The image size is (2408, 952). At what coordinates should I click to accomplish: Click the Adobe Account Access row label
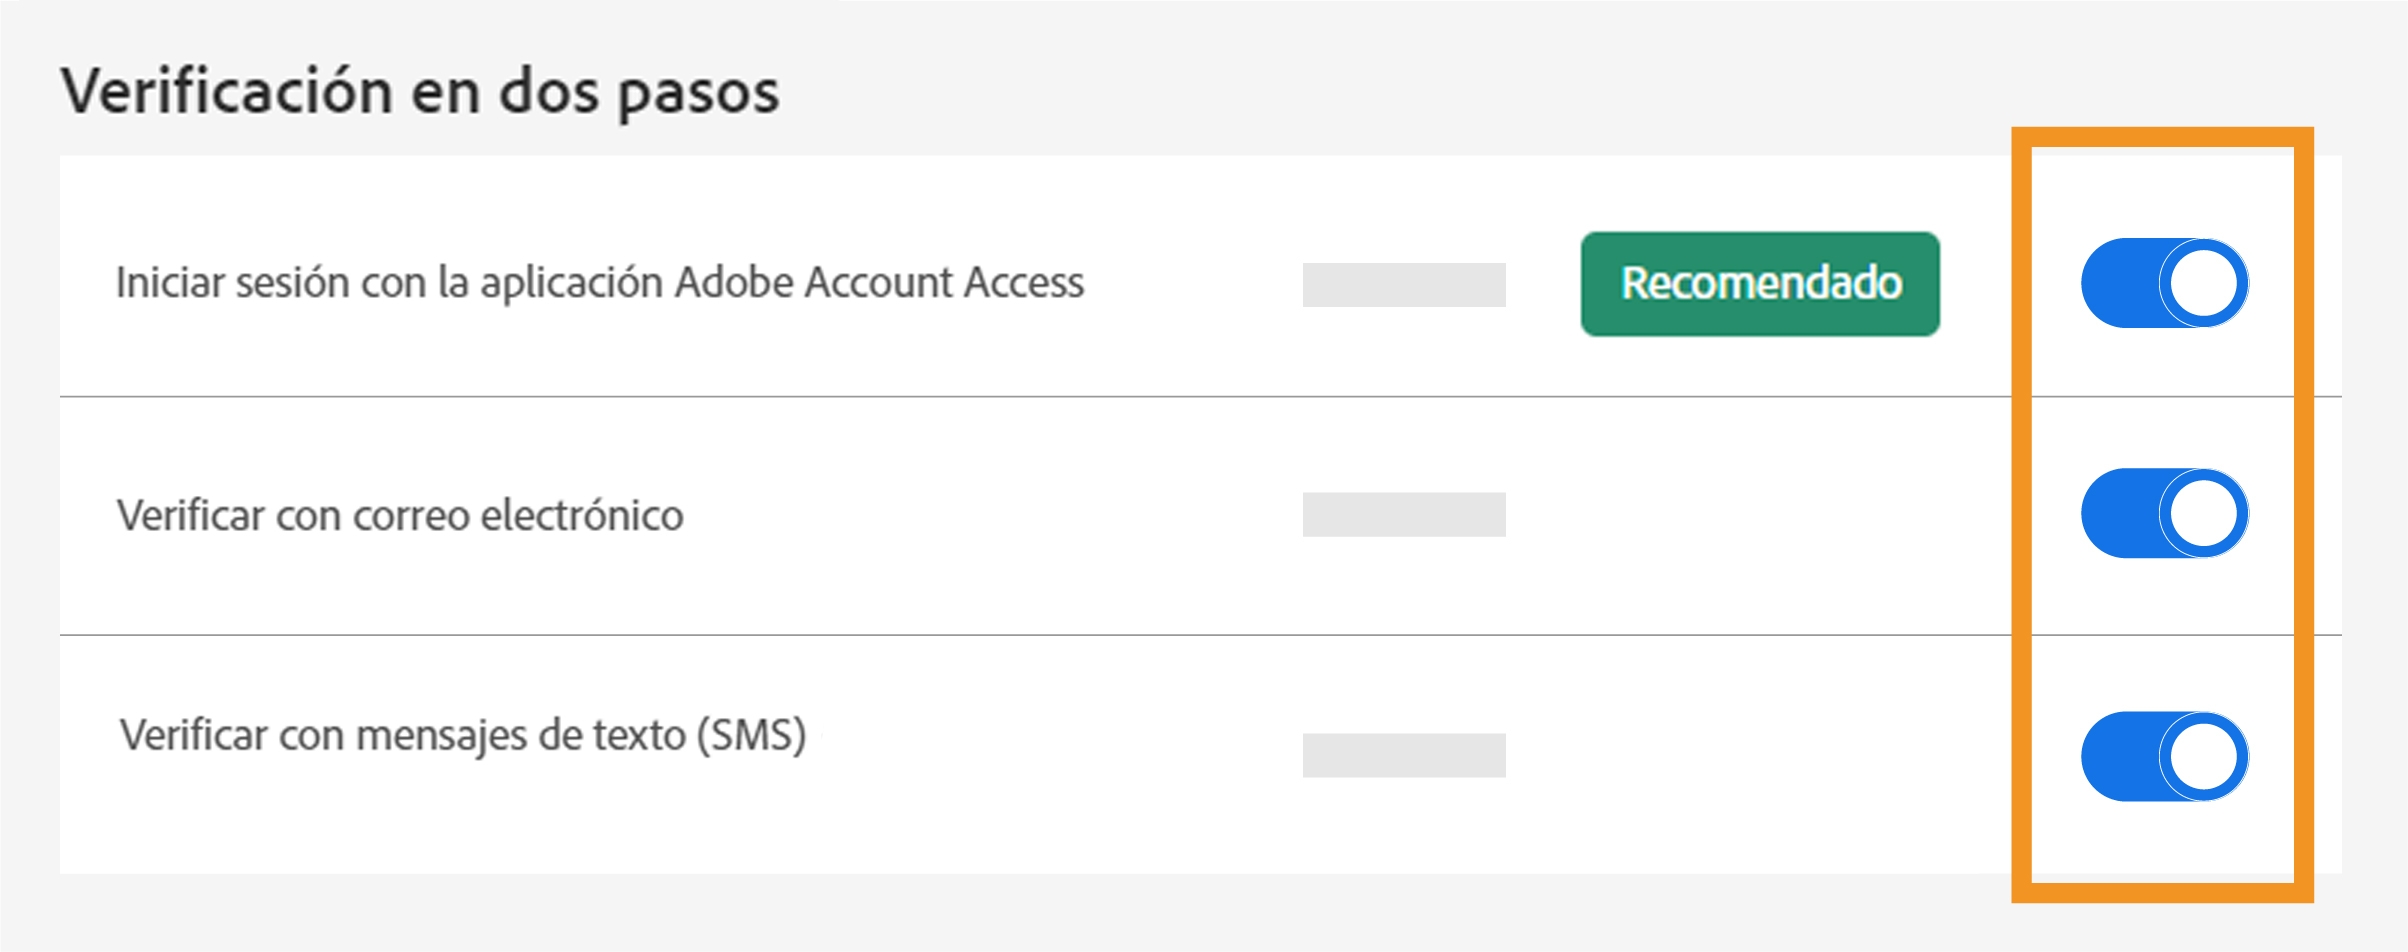(x=600, y=283)
